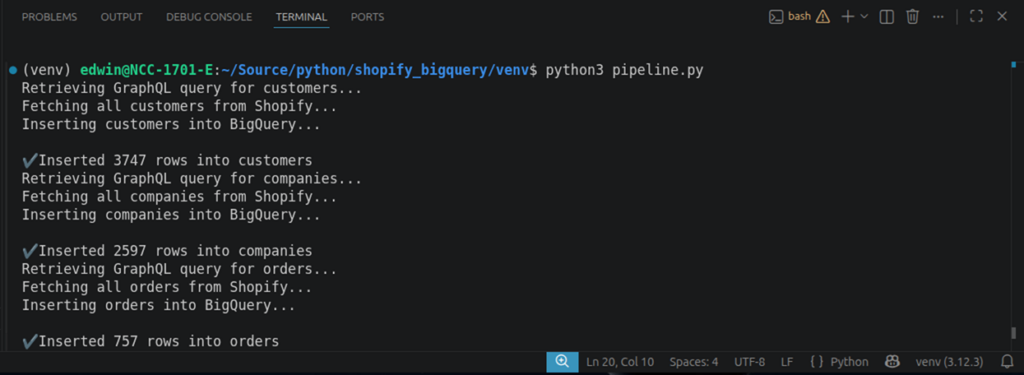Click the blue command decoration dot

13,70
